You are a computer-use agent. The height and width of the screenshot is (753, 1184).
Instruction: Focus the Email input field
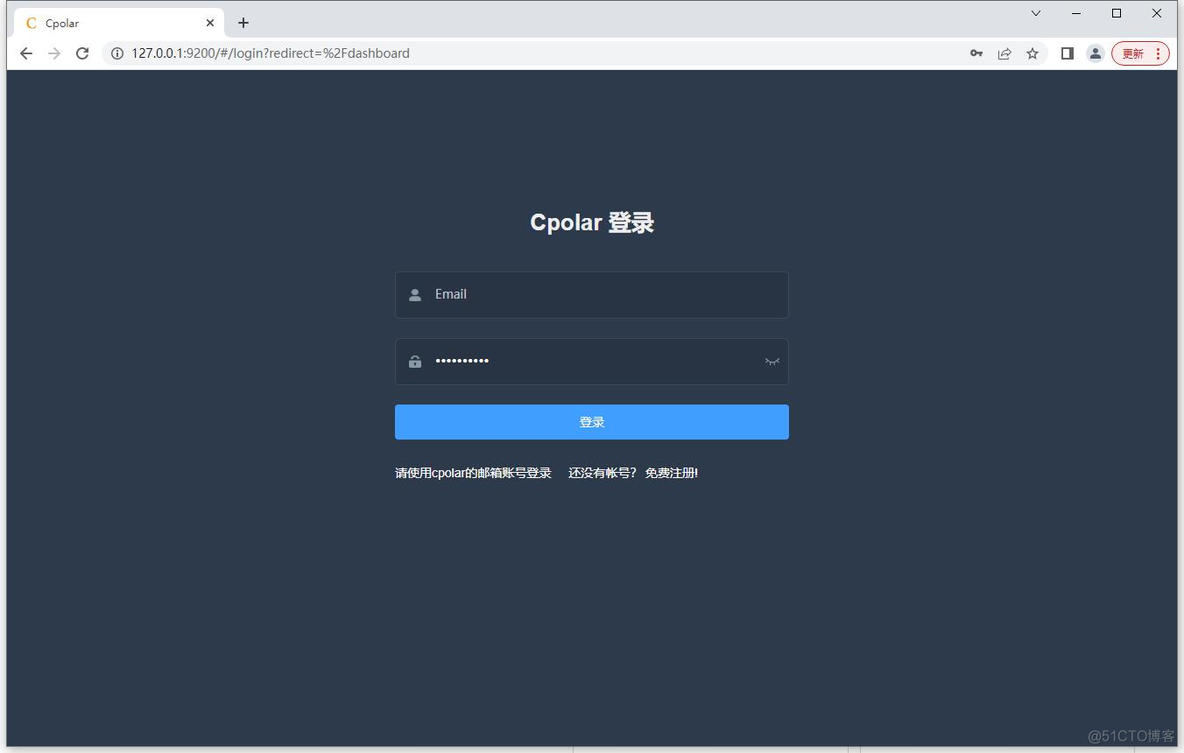591,295
